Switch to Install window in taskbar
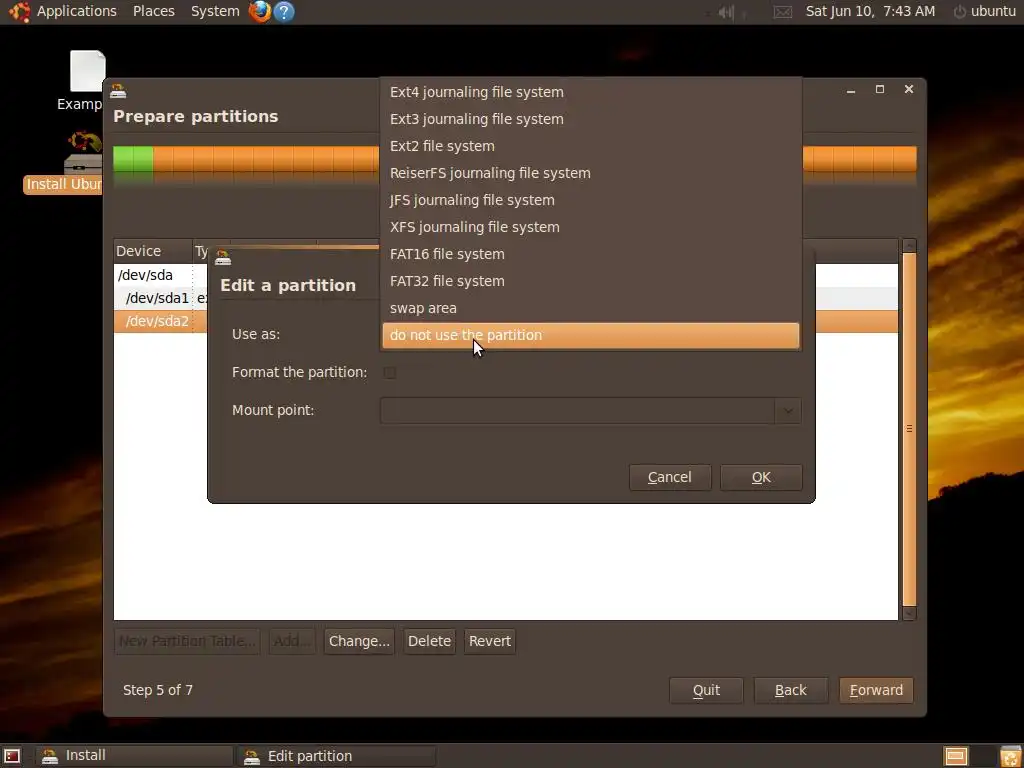The image size is (1024, 768). (135, 756)
